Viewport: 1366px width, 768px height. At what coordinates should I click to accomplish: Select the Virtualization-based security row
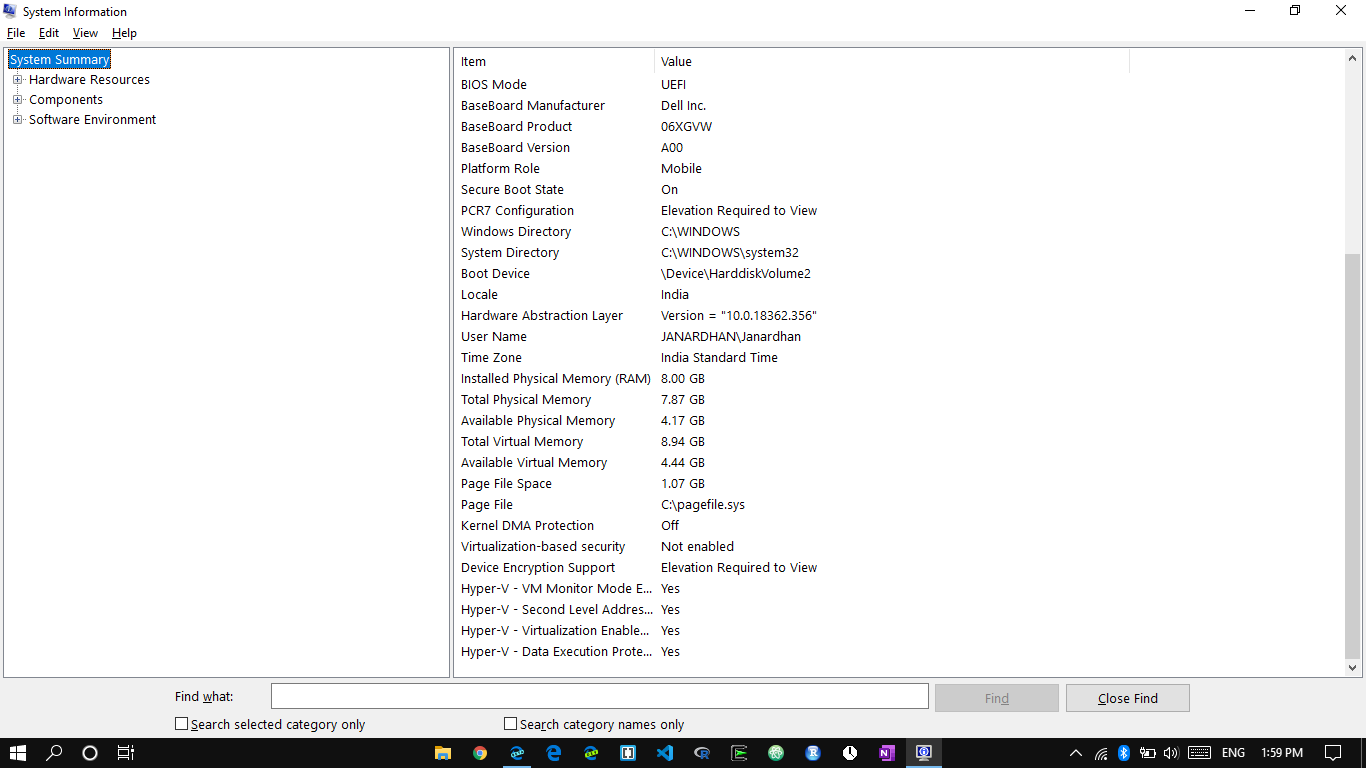(792, 547)
